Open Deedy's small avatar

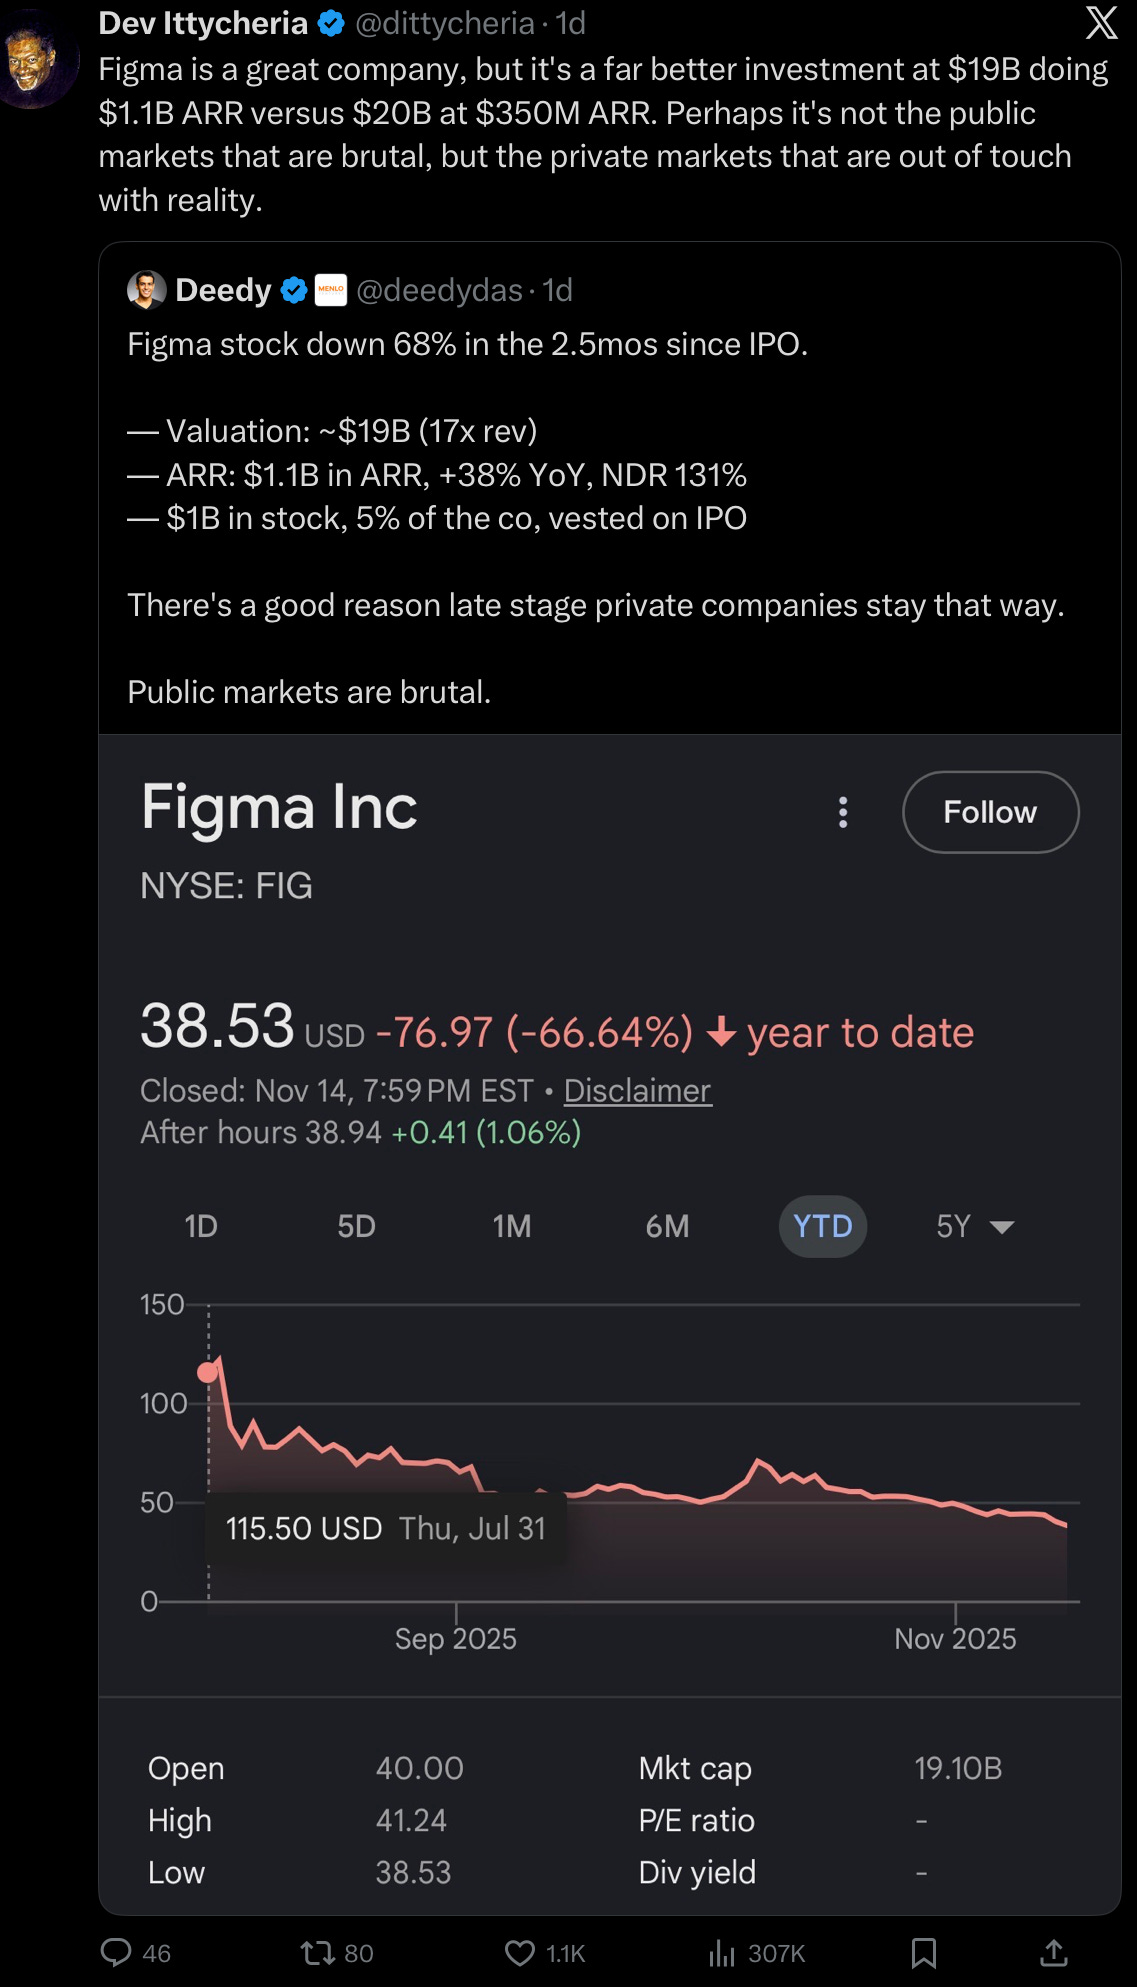(146, 290)
